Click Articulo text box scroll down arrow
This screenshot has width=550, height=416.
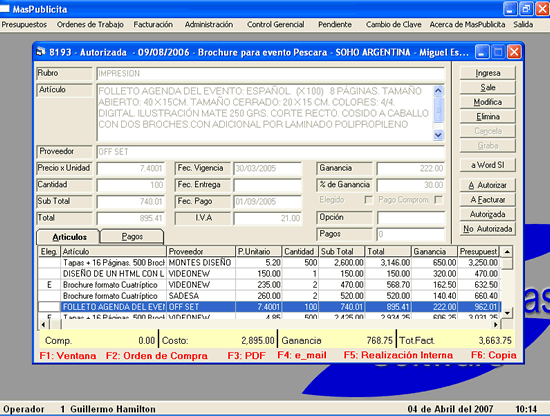[x=438, y=135]
